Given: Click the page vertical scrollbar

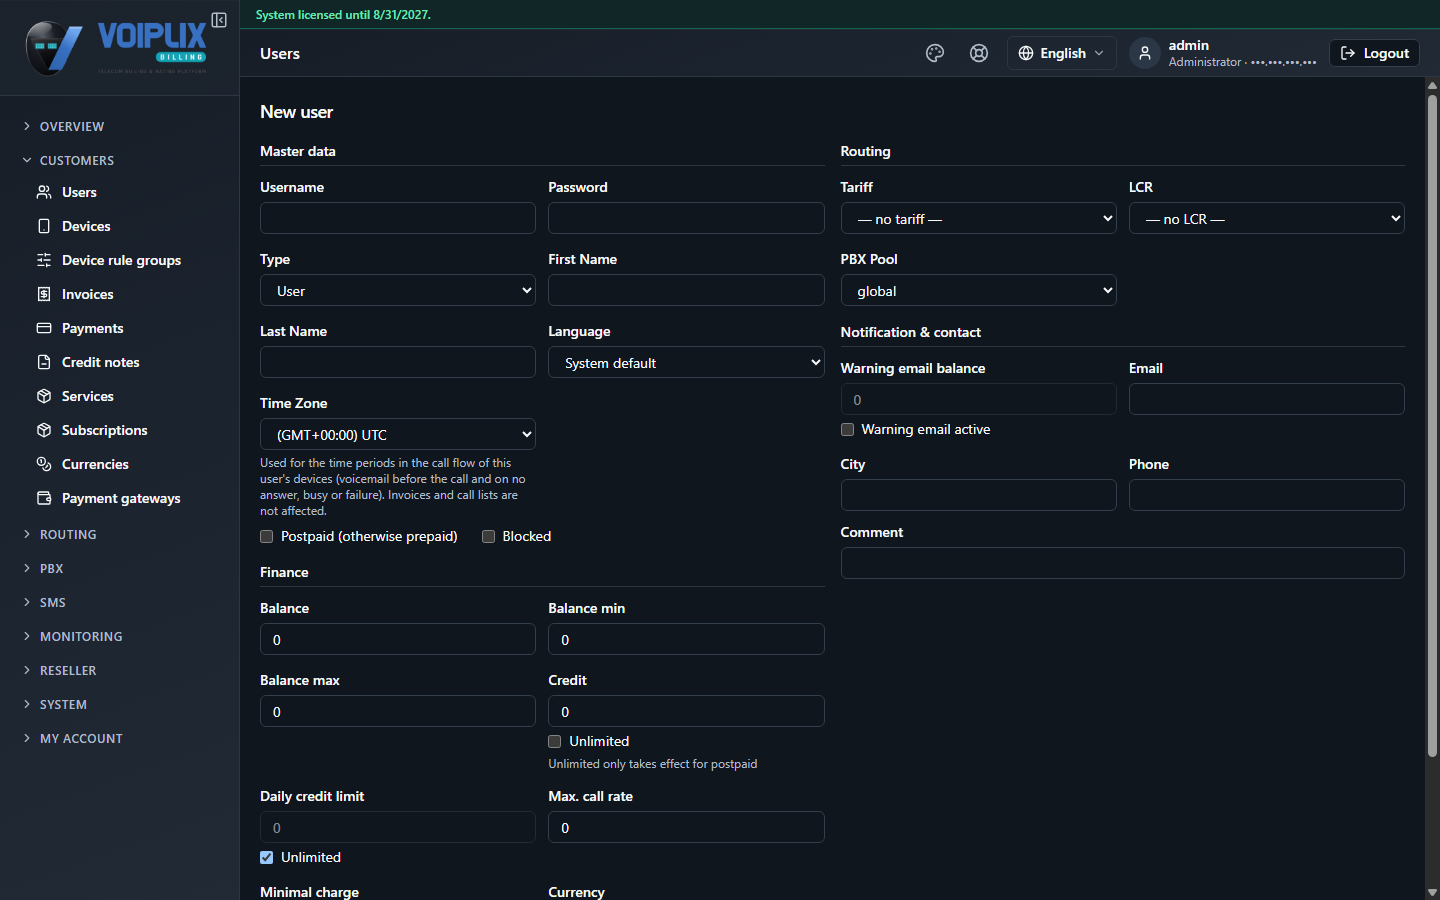Looking at the screenshot, I should click(1432, 425).
